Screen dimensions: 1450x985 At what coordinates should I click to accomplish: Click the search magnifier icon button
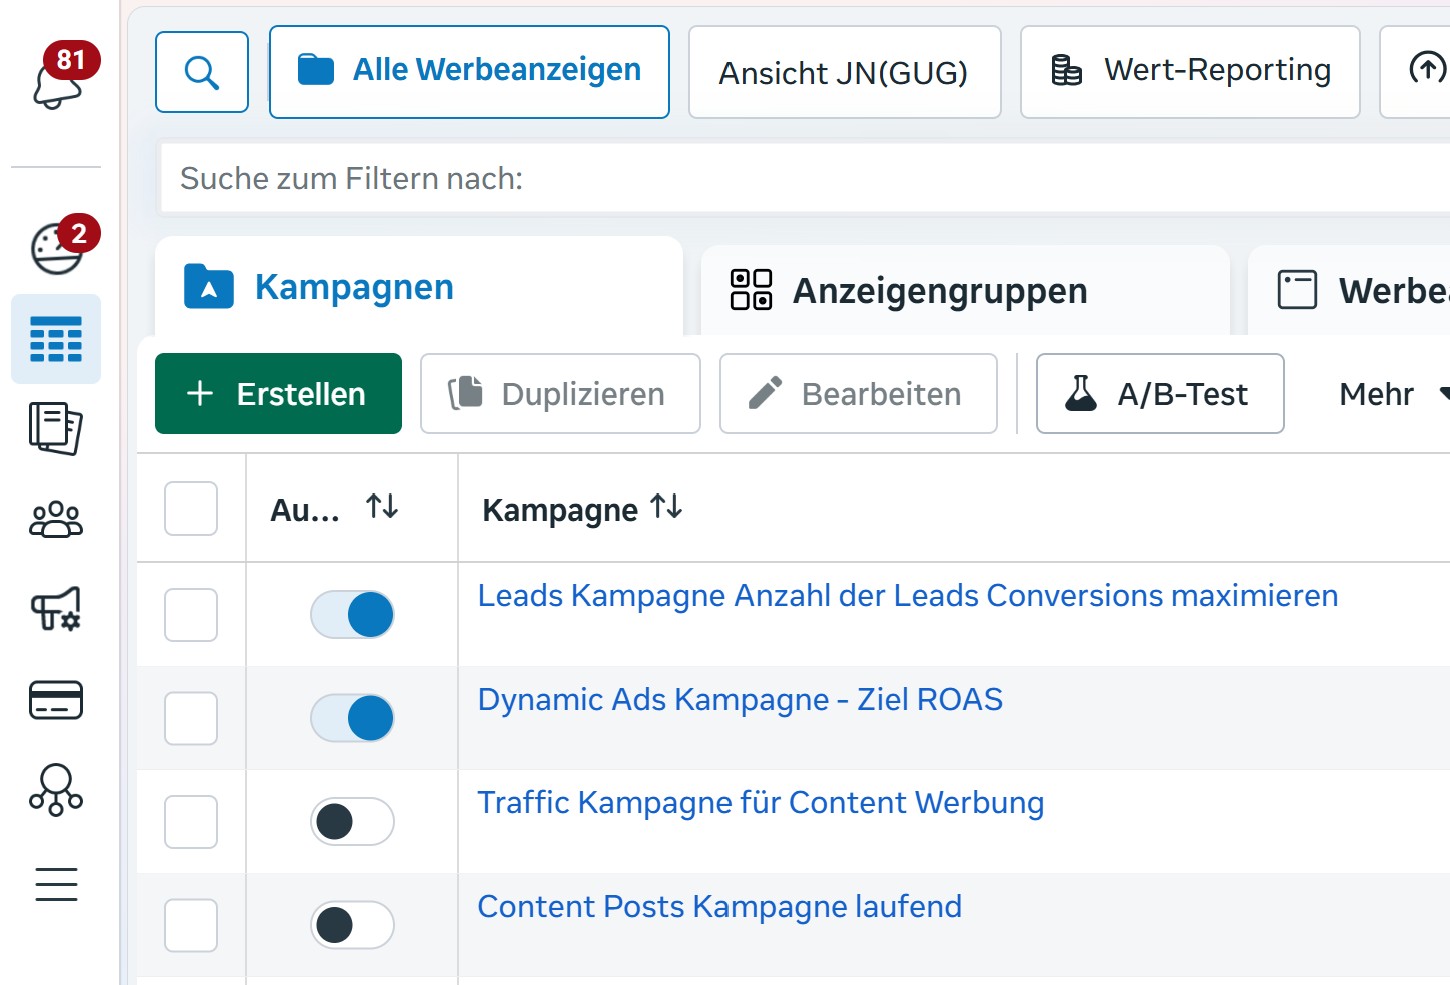[x=202, y=72]
